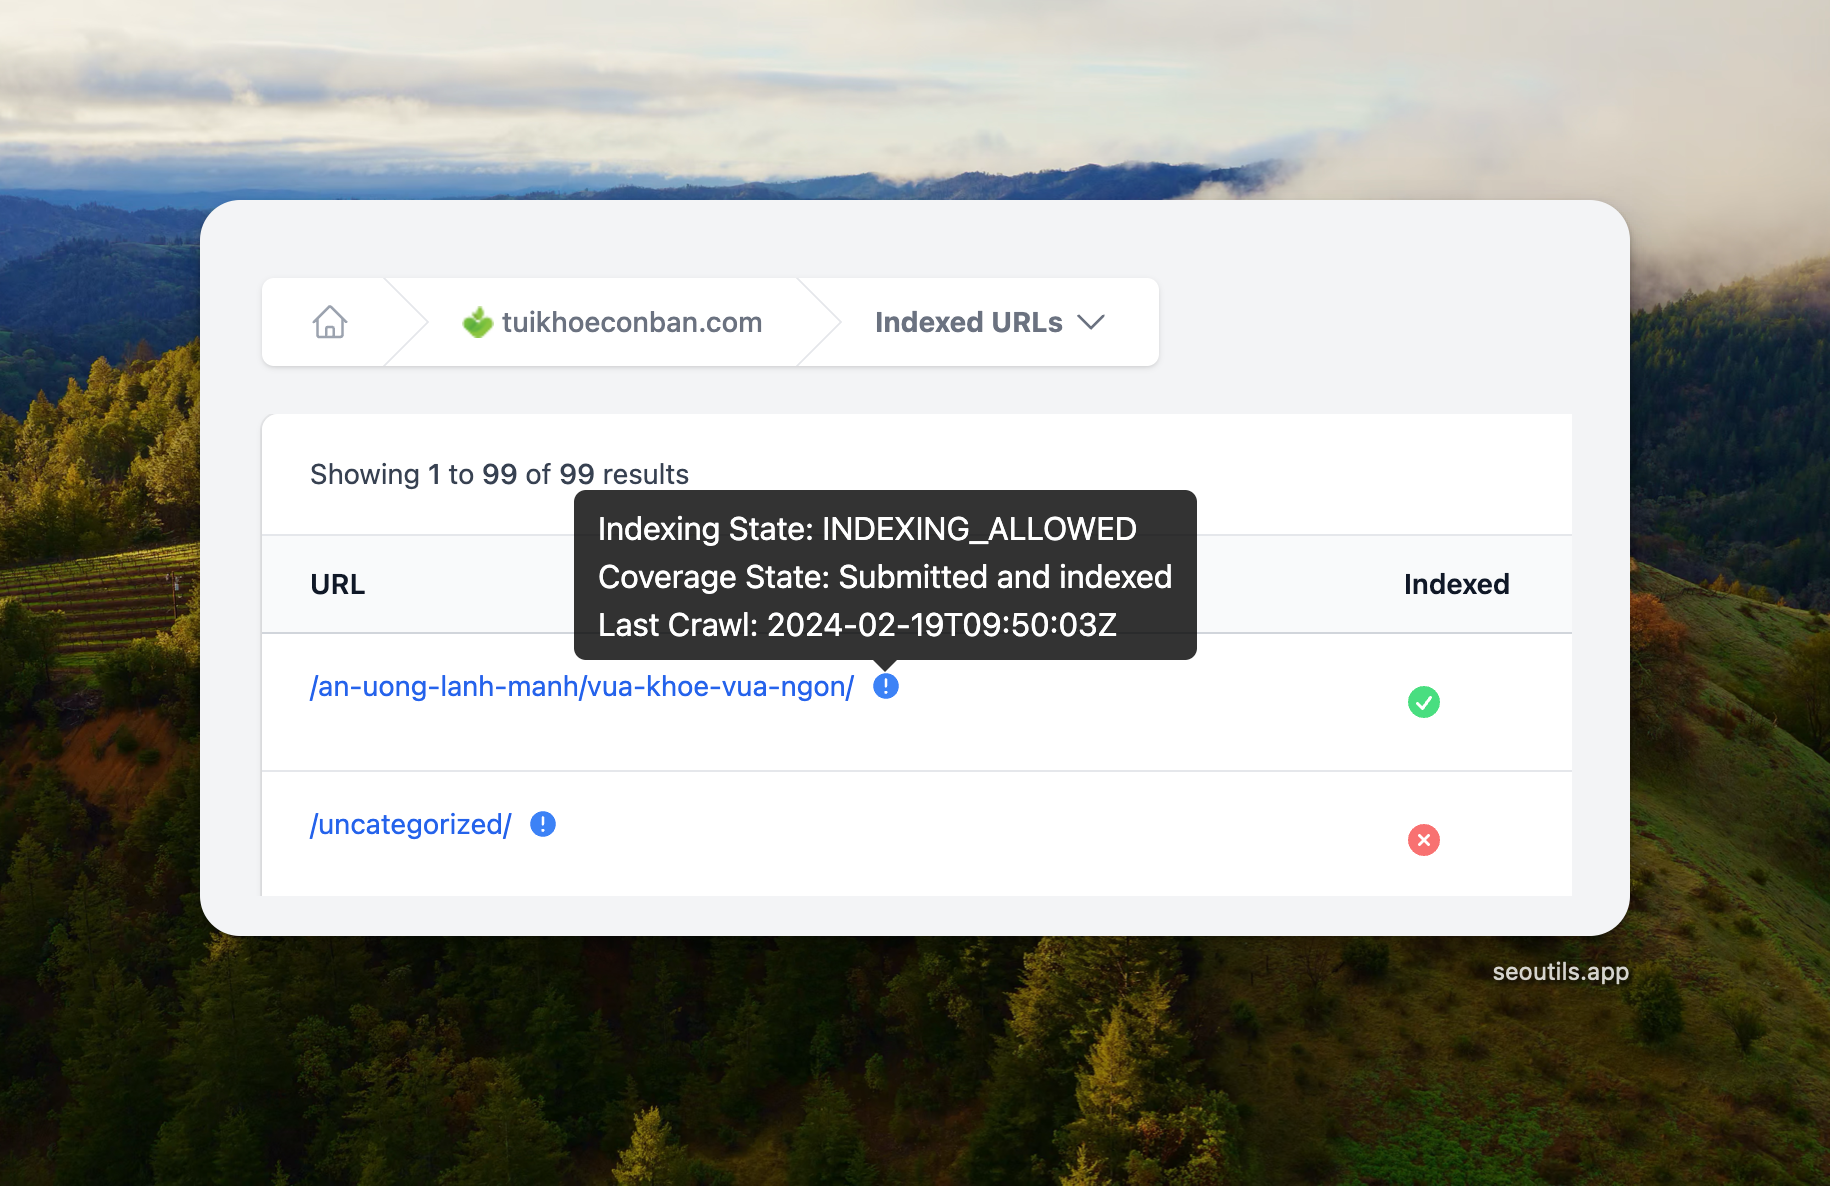Screen dimensions: 1830x1186
Task: Click the "Showing 1 to 99 of 99 results" text
Action: [x=499, y=474]
